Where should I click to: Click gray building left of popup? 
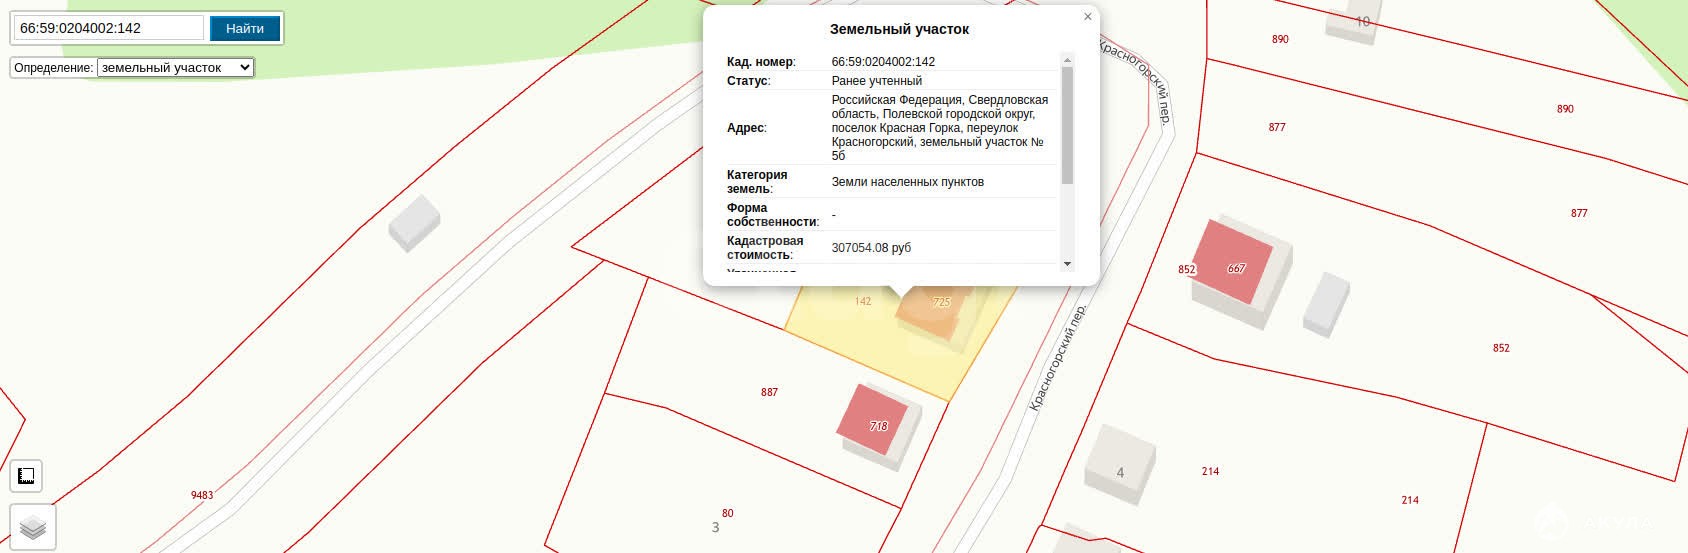pyautogui.click(x=413, y=221)
